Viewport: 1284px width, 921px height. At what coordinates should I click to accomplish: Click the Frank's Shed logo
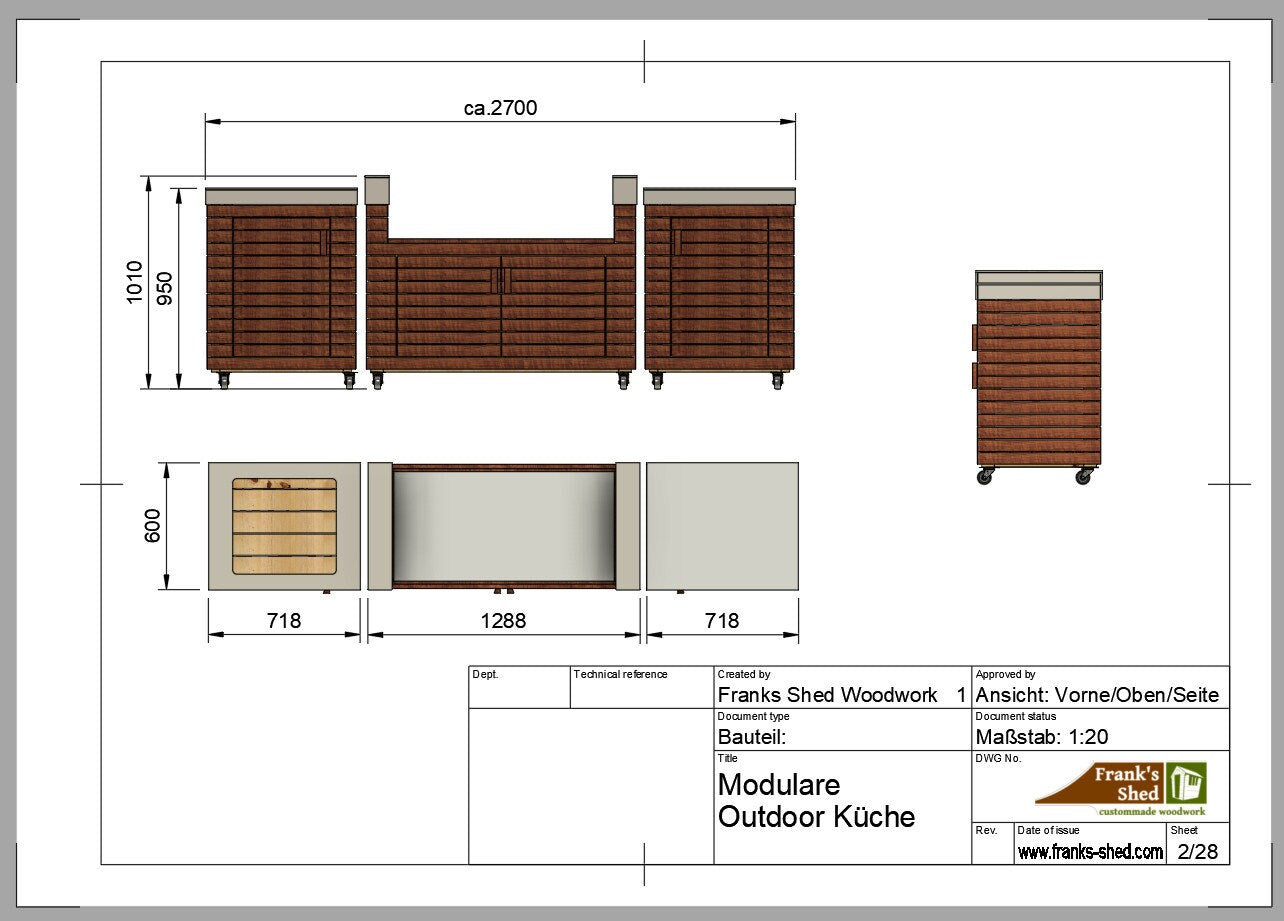pos(1121,789)
